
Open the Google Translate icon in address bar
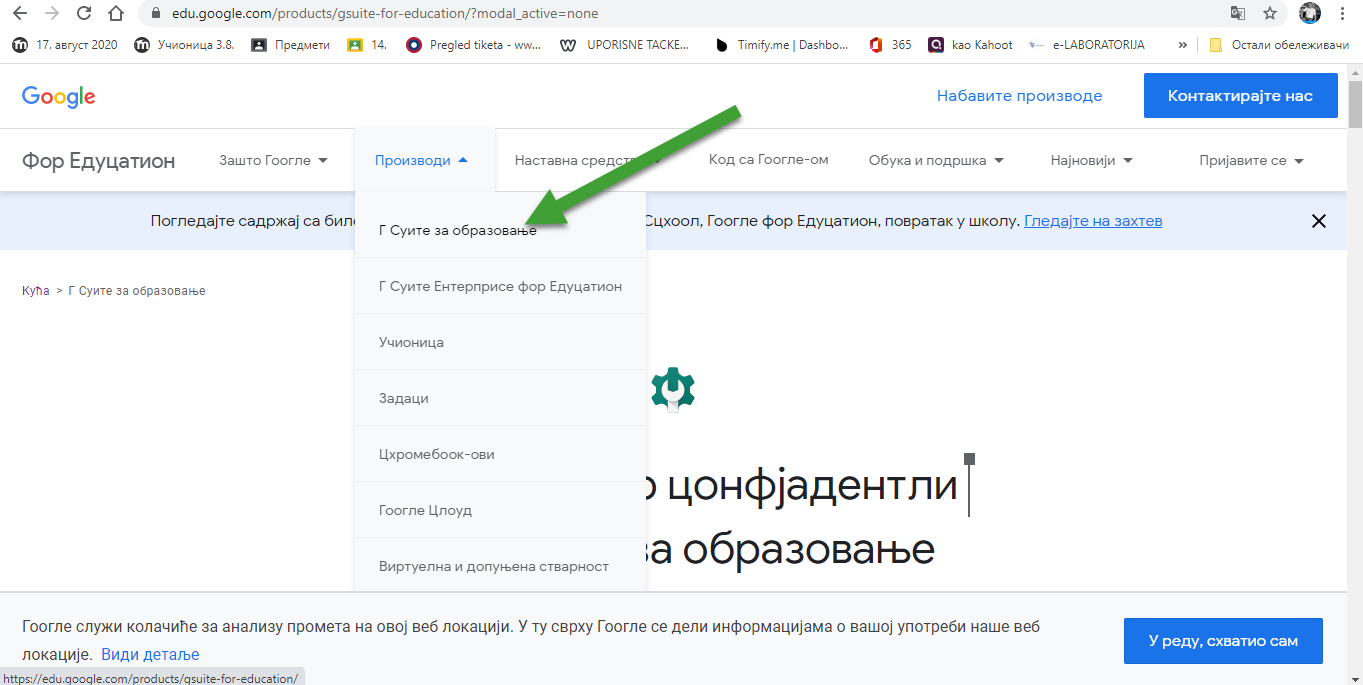coord(1238,14)
